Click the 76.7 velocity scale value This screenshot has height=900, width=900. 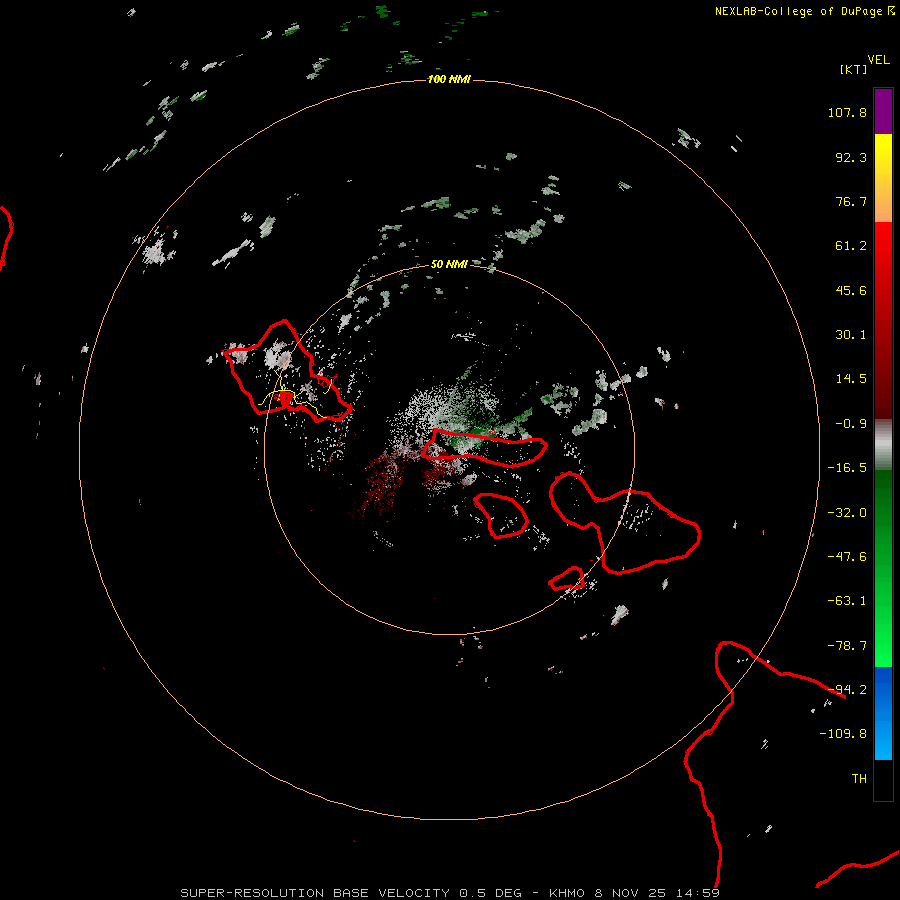[851, 201]
